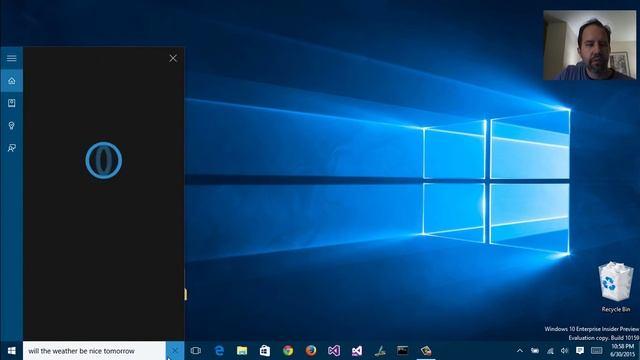Open the Command Prompt taskbar icon

(402, 350)
